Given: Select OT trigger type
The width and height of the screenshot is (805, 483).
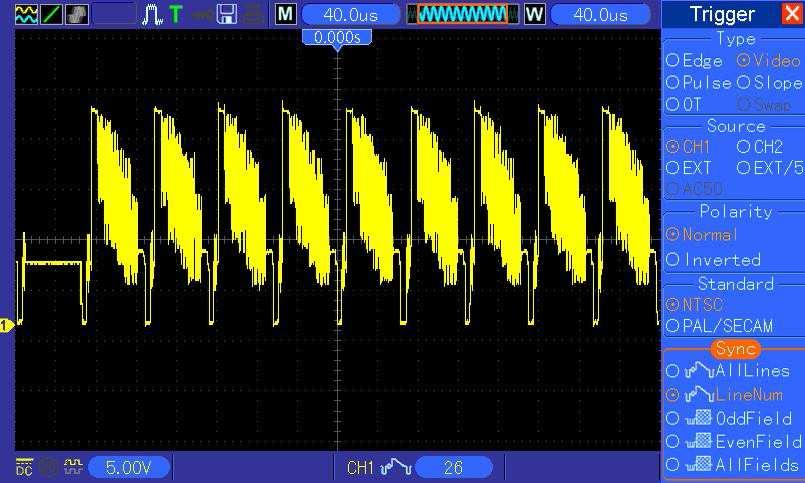Looking at the screenshot, I should (x=684, y=104).
